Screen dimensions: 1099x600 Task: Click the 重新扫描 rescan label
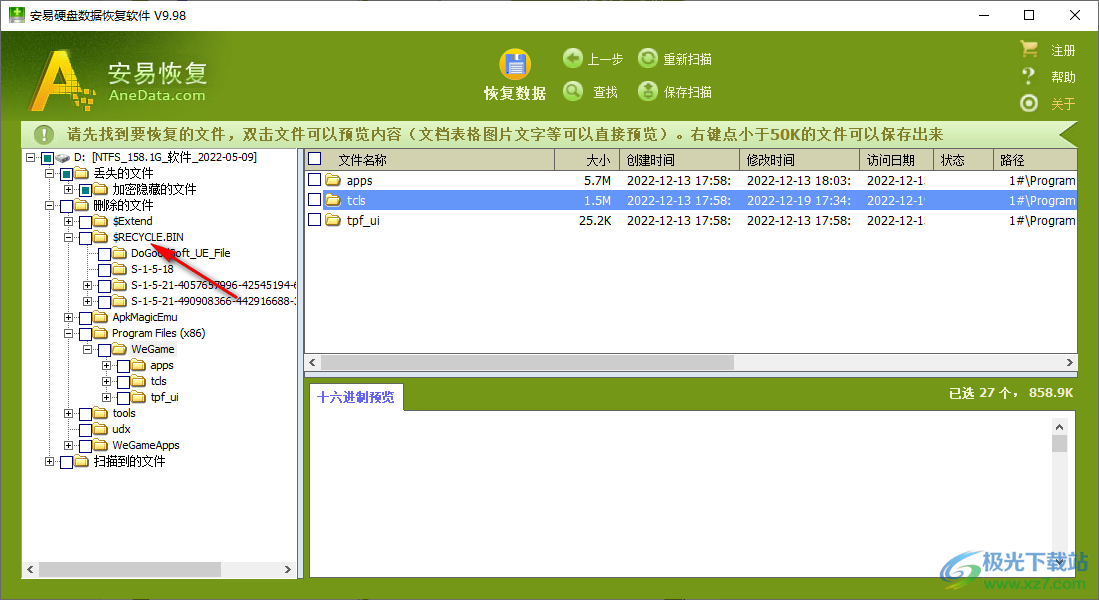tap(688, 59)
